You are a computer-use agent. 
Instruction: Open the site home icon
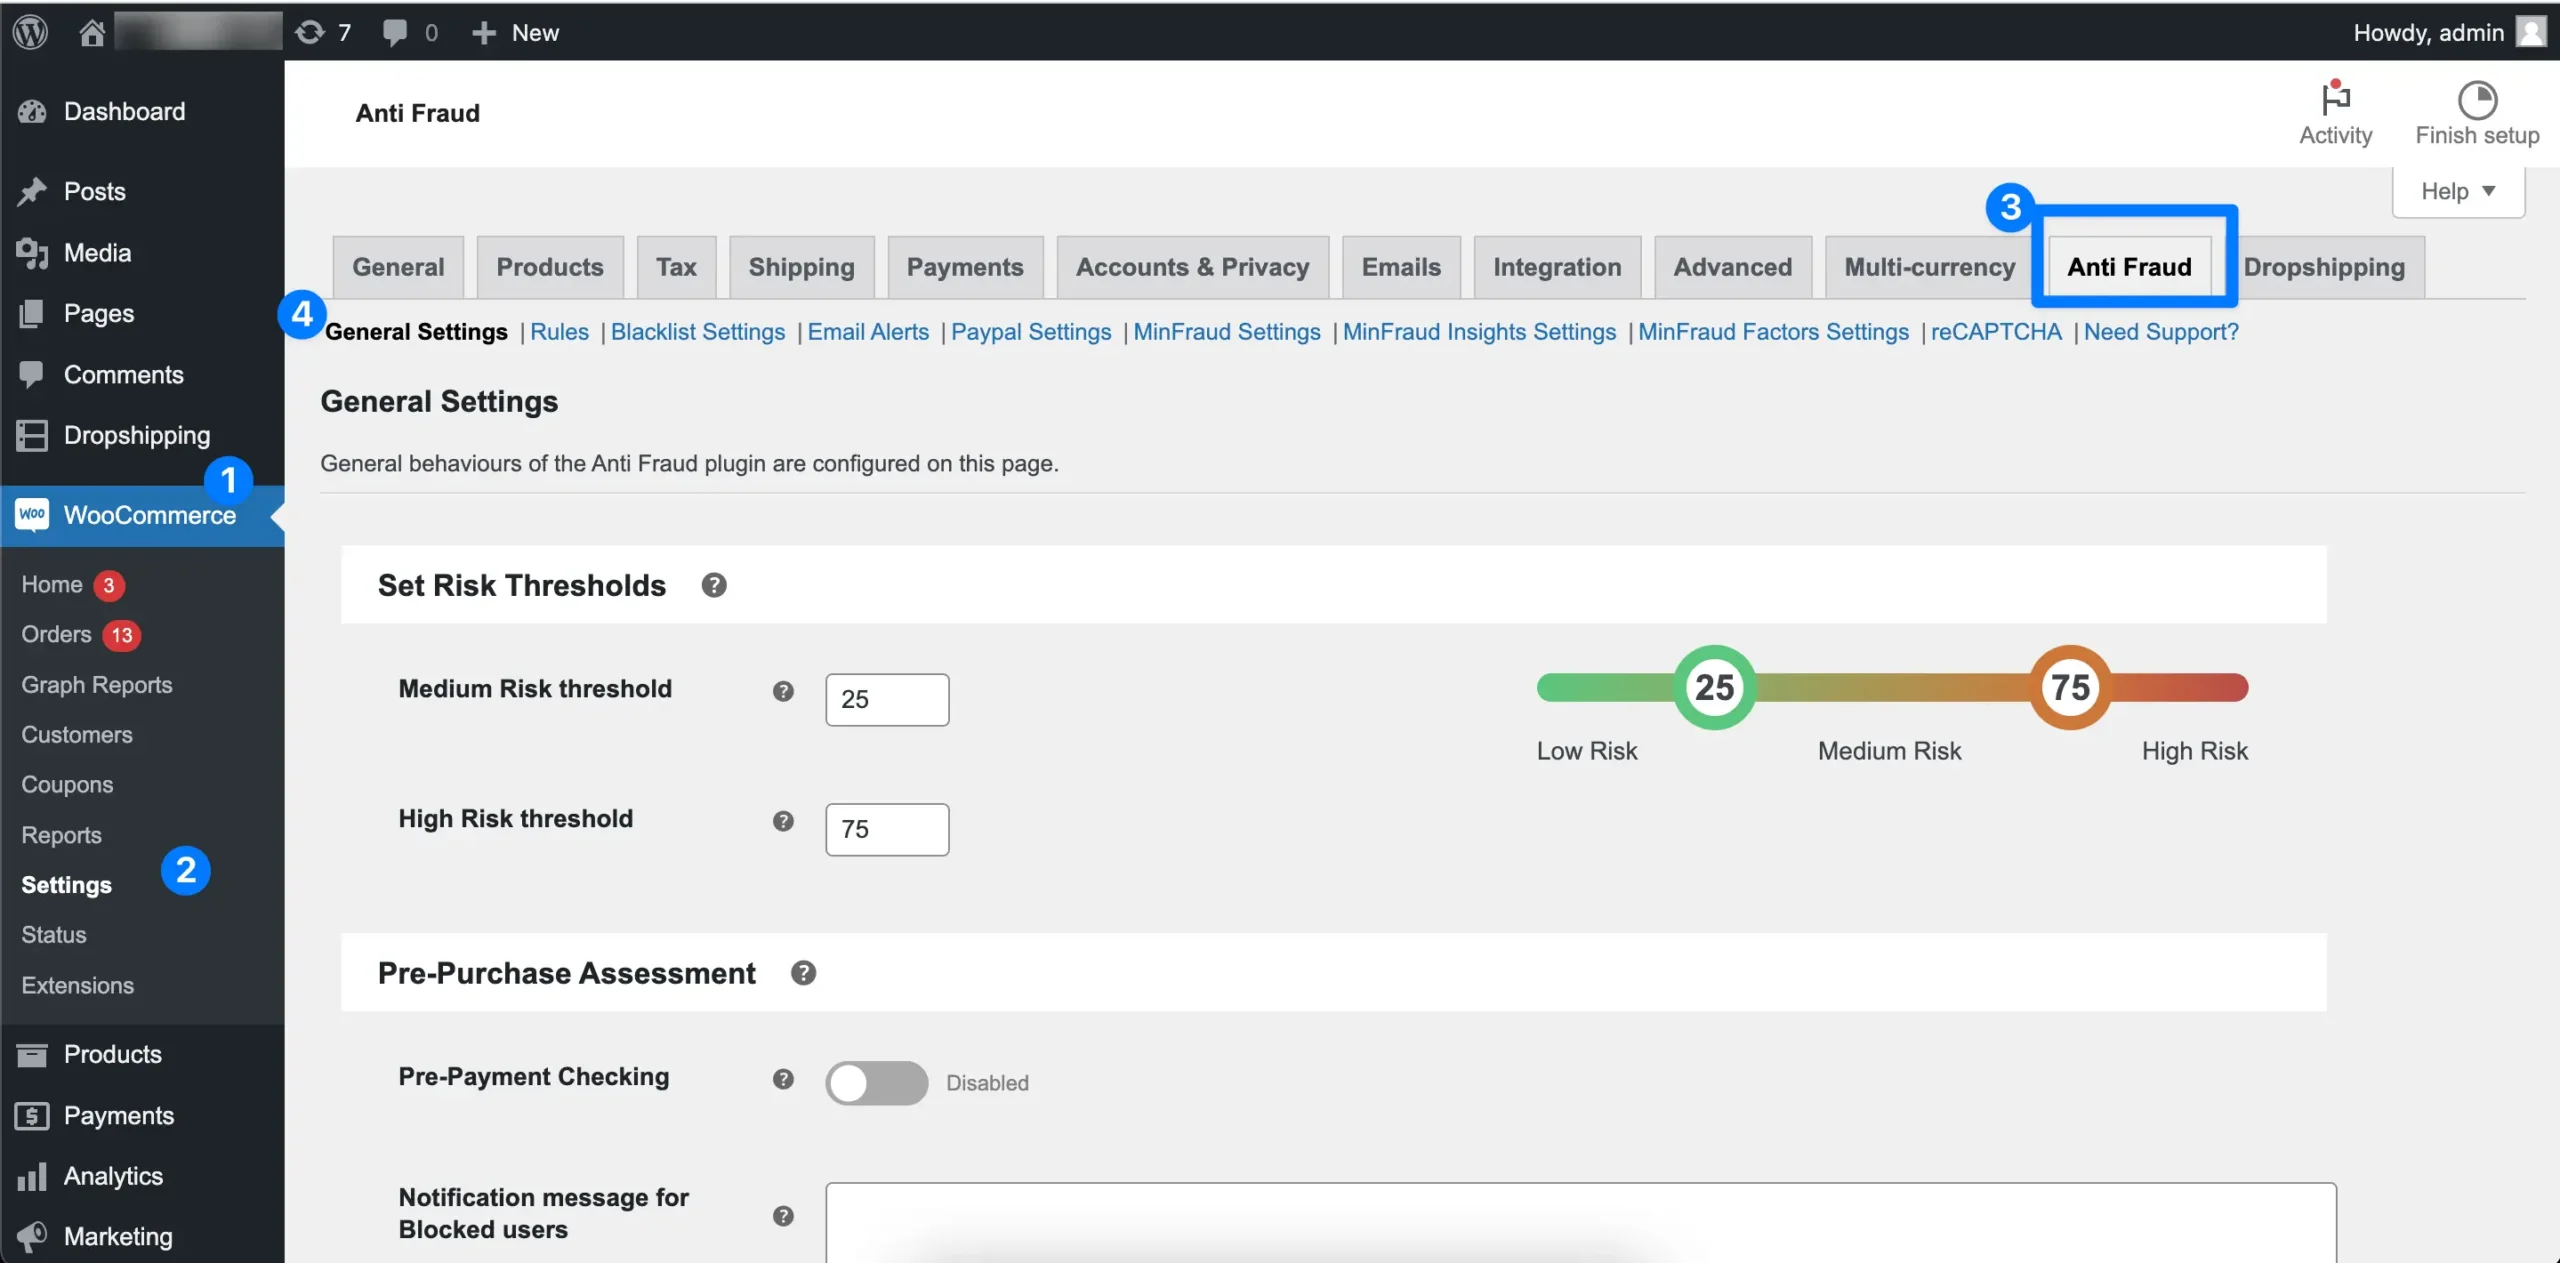(x=92, y=33)
